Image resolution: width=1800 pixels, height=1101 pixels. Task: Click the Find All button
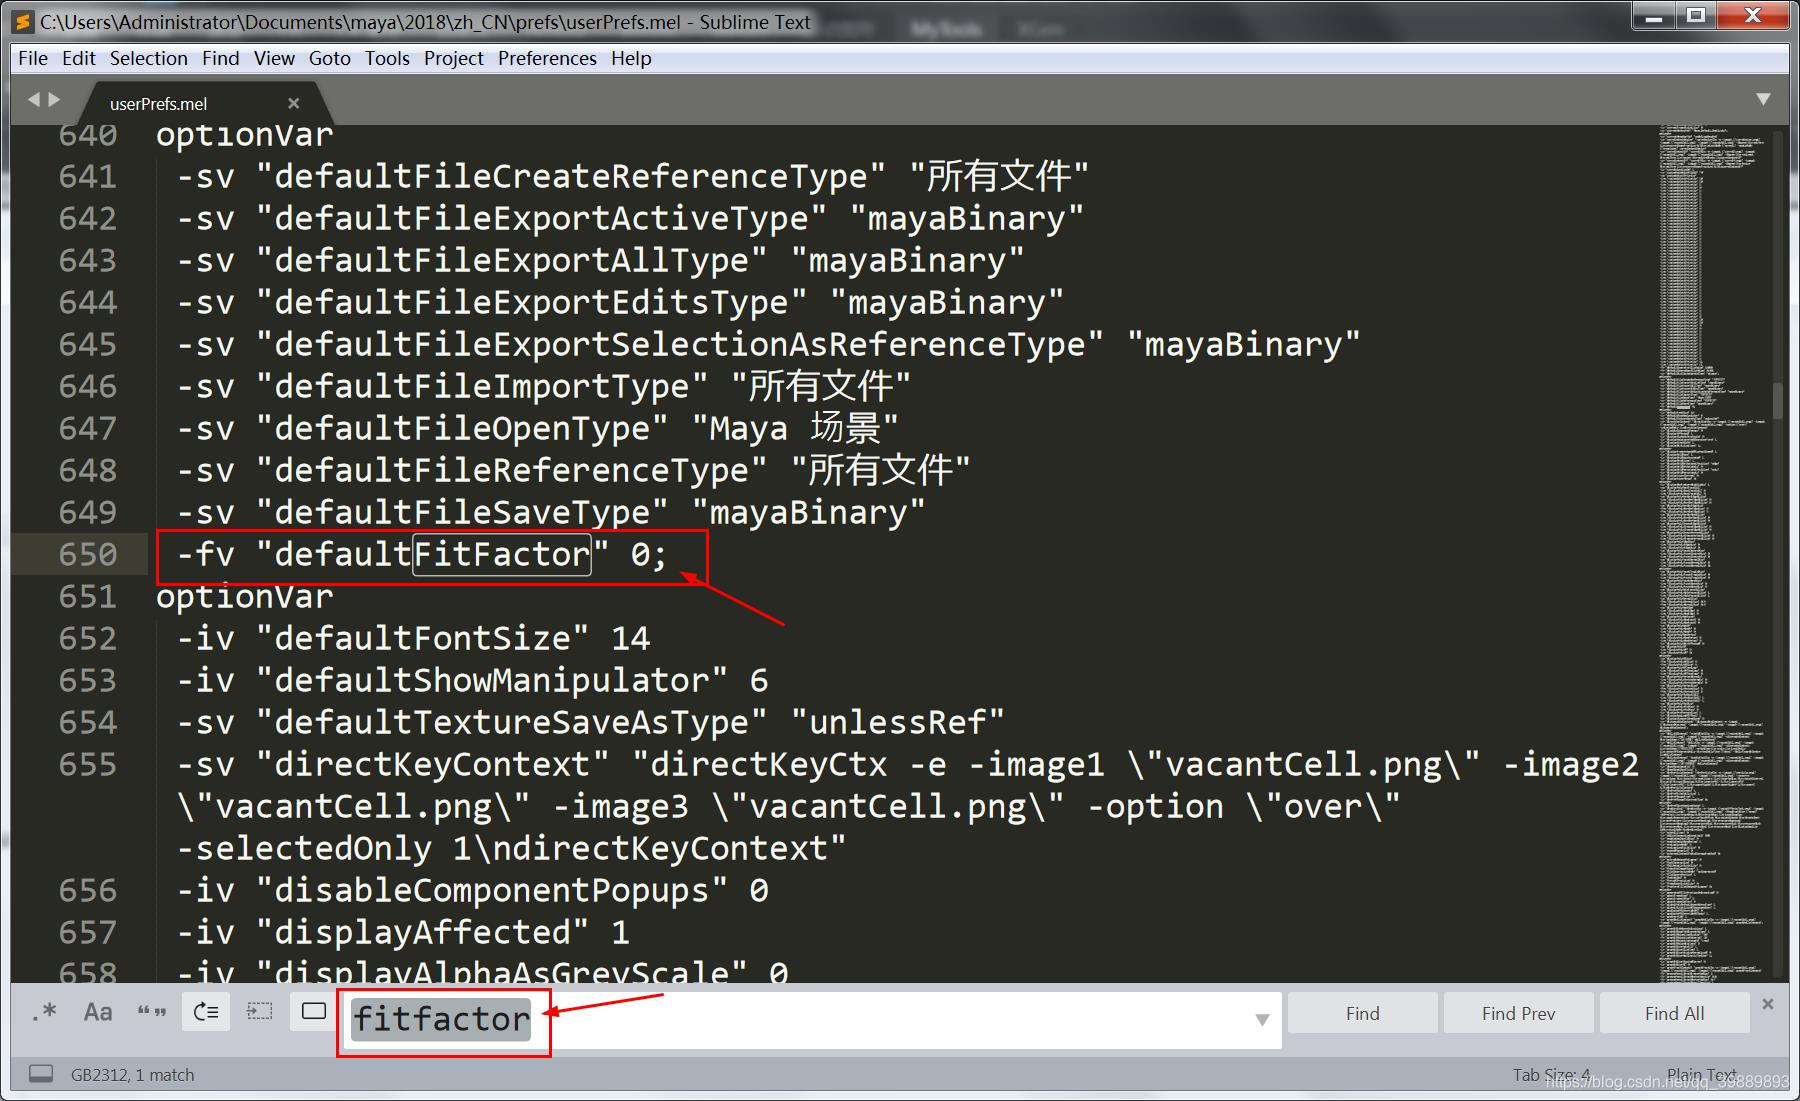pyautogui.click(x=1674, y=1013)
